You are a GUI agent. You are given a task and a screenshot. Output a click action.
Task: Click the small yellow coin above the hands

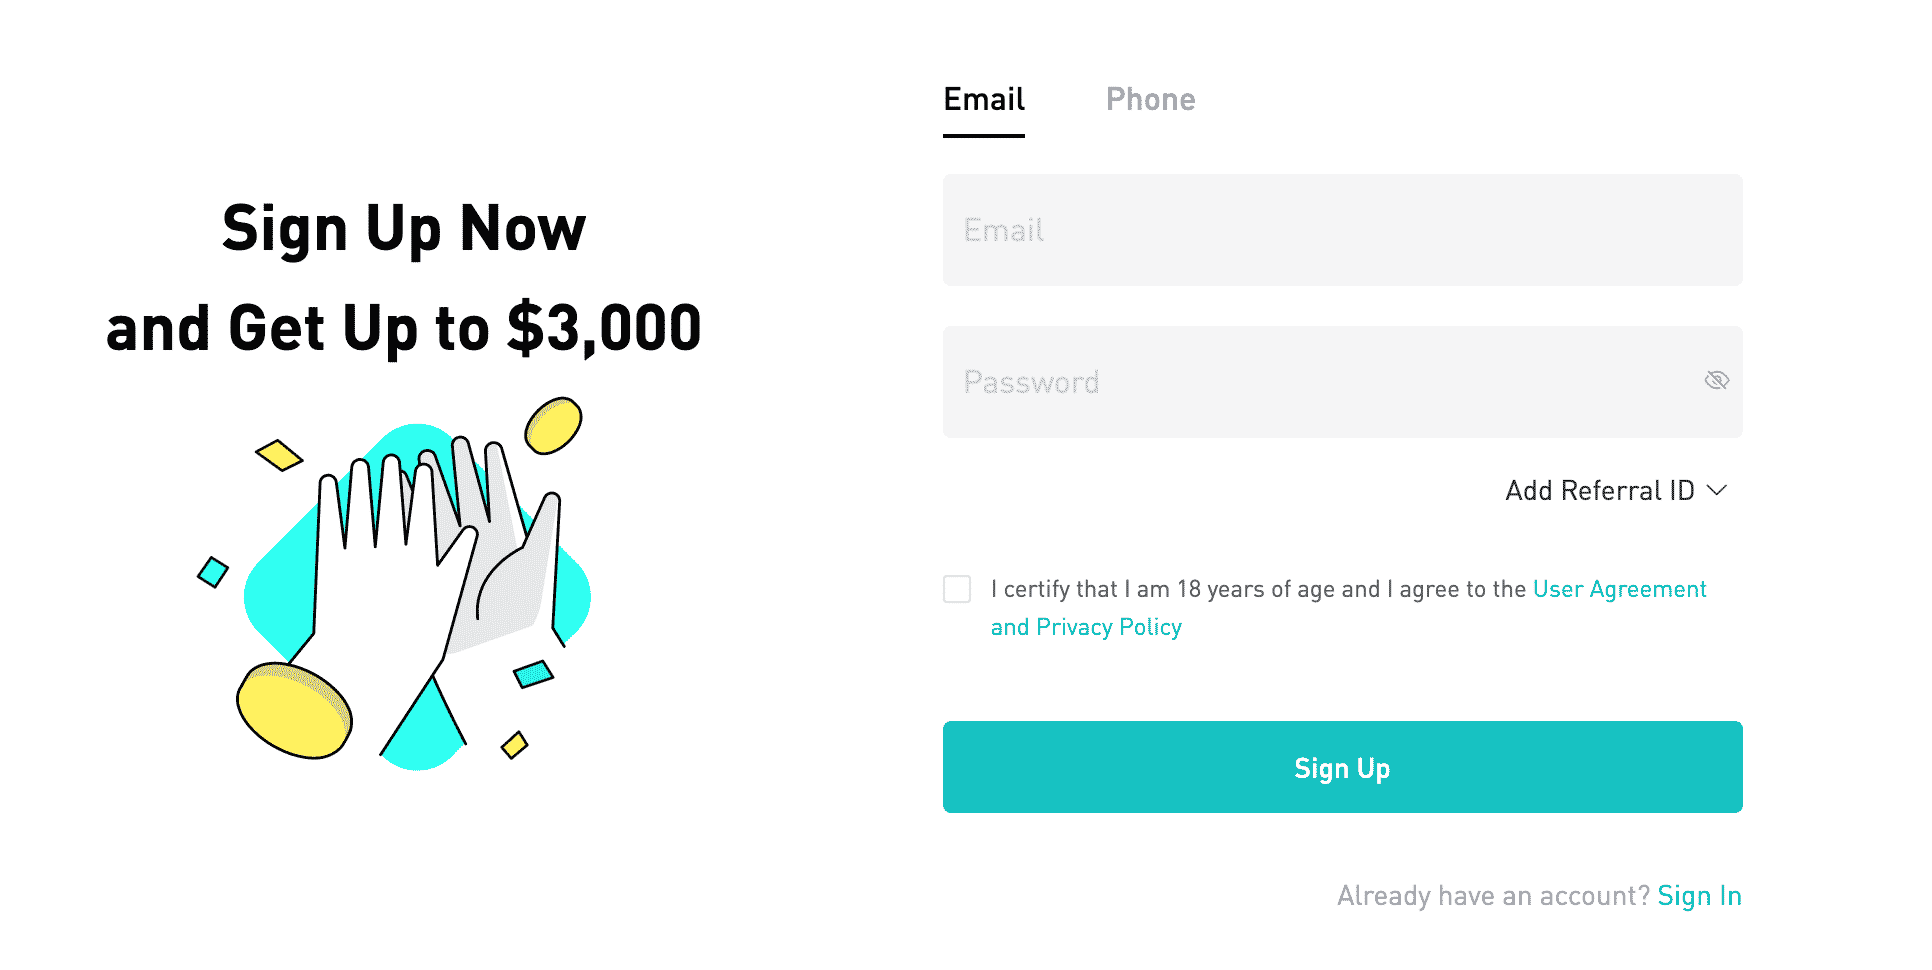[x=553, y=425]
